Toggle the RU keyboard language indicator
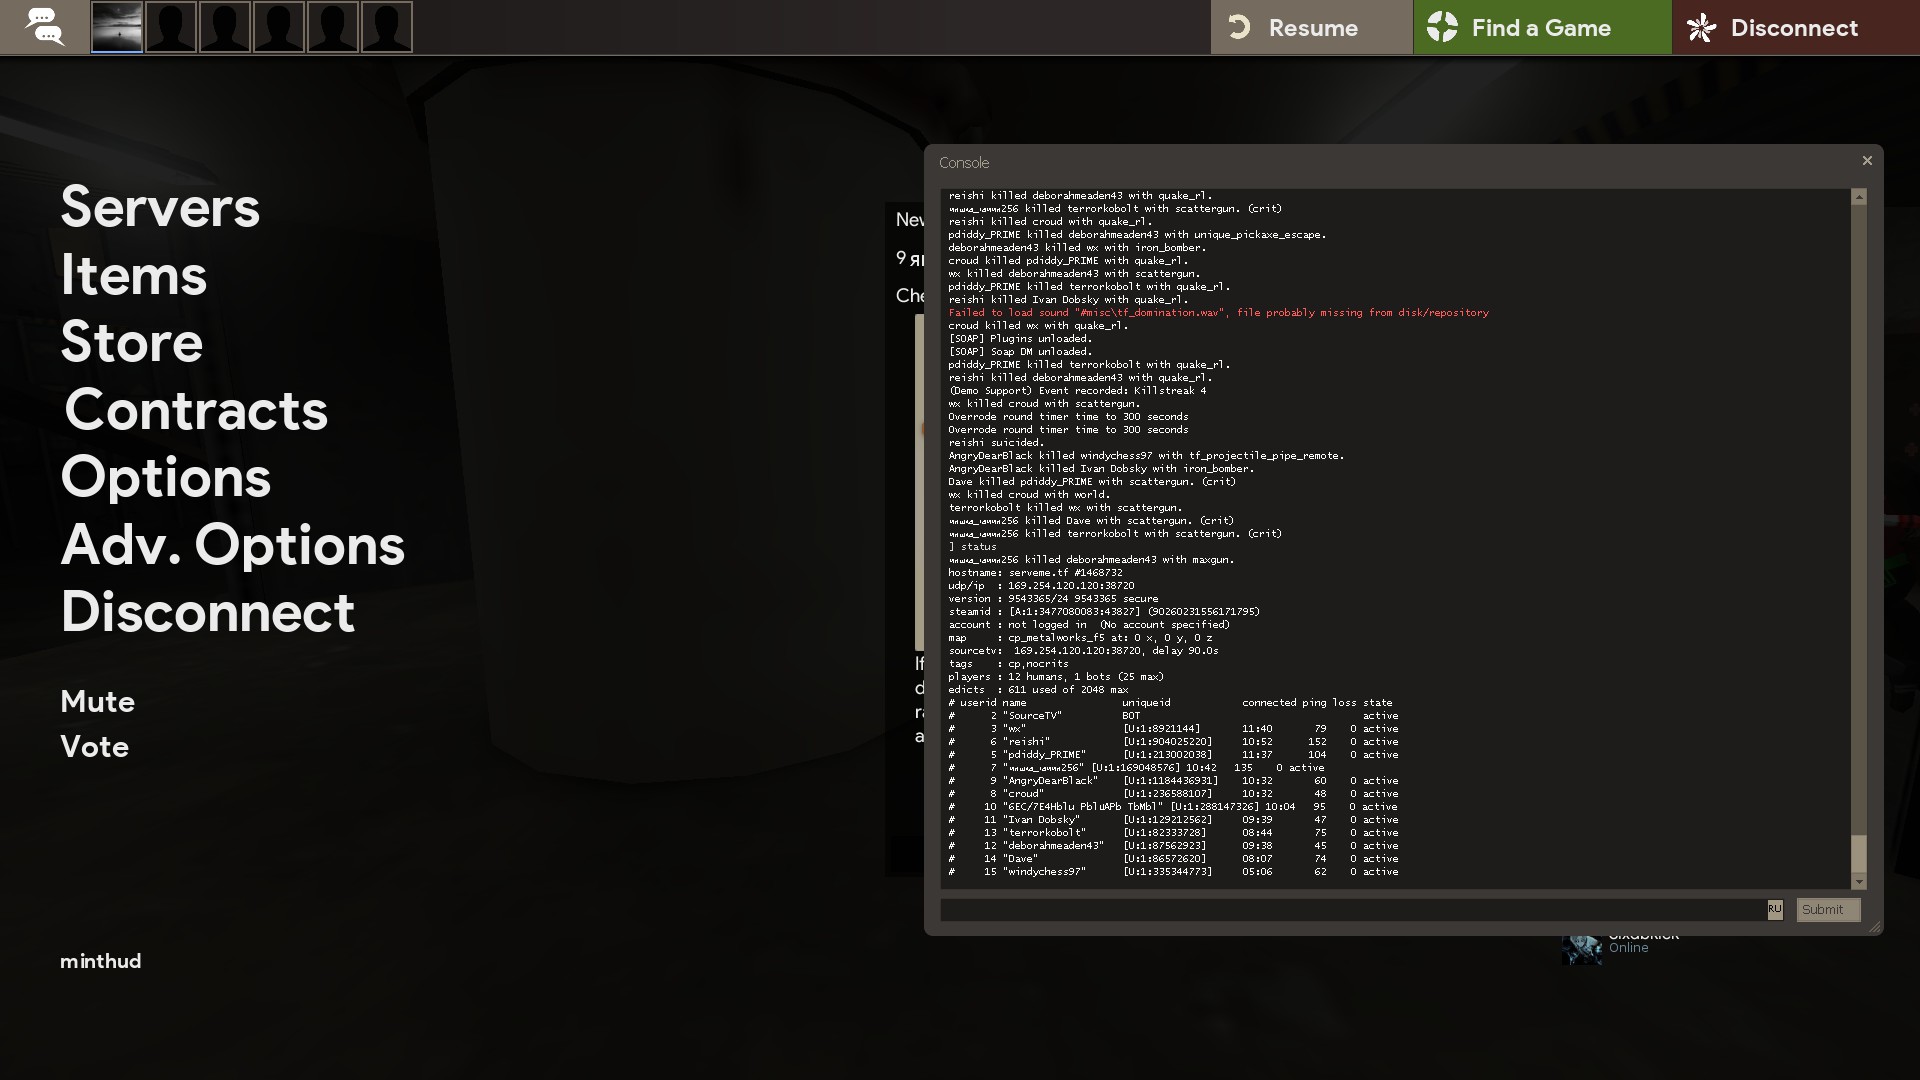Image resolution: width=1920 pixels, height=1080 pixels. pyautogui.click(x=1774, y=909)
